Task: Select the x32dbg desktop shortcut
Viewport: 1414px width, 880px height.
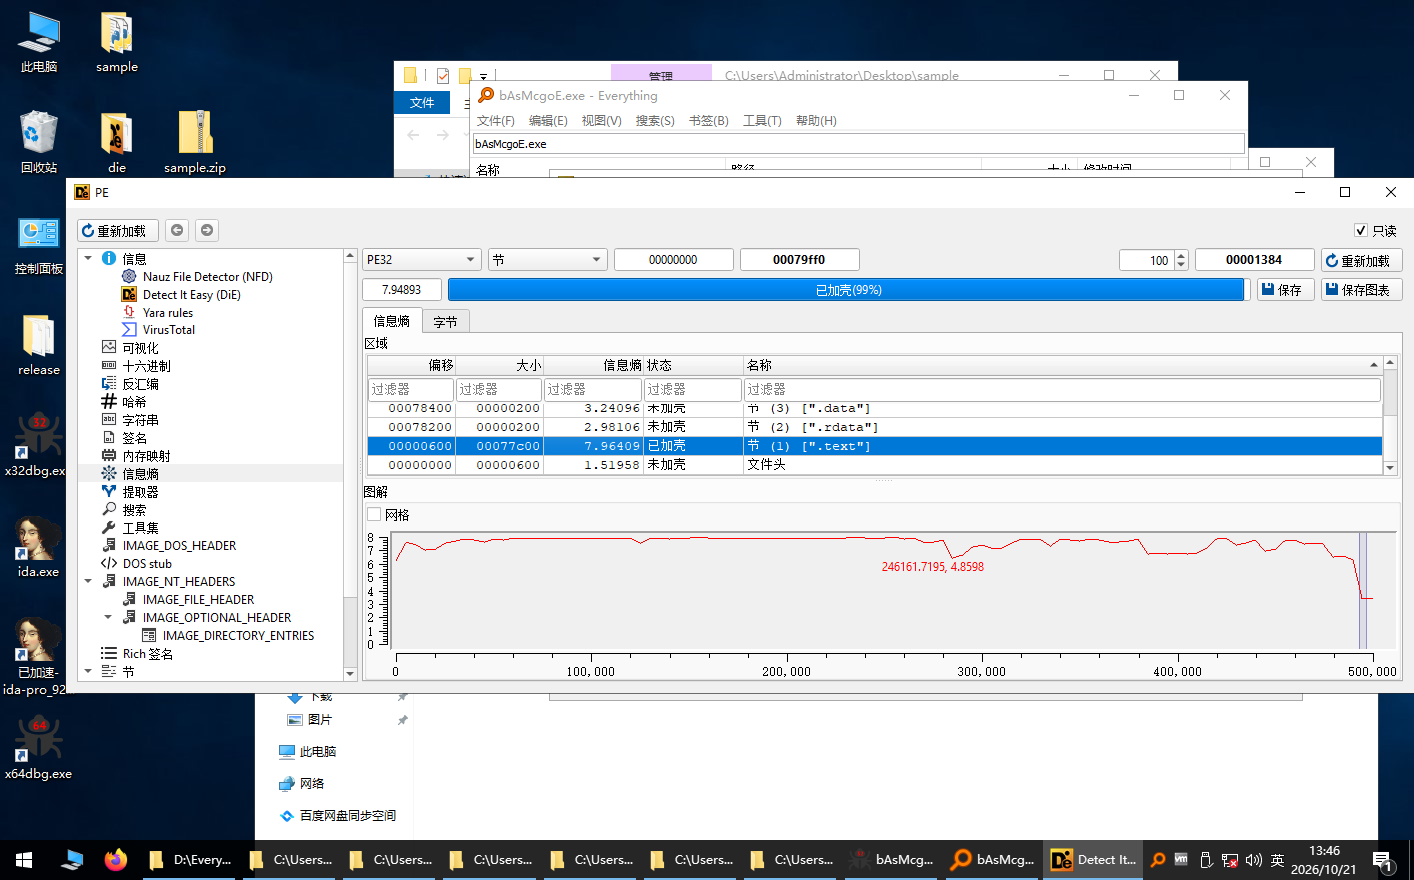Action: 38,445
